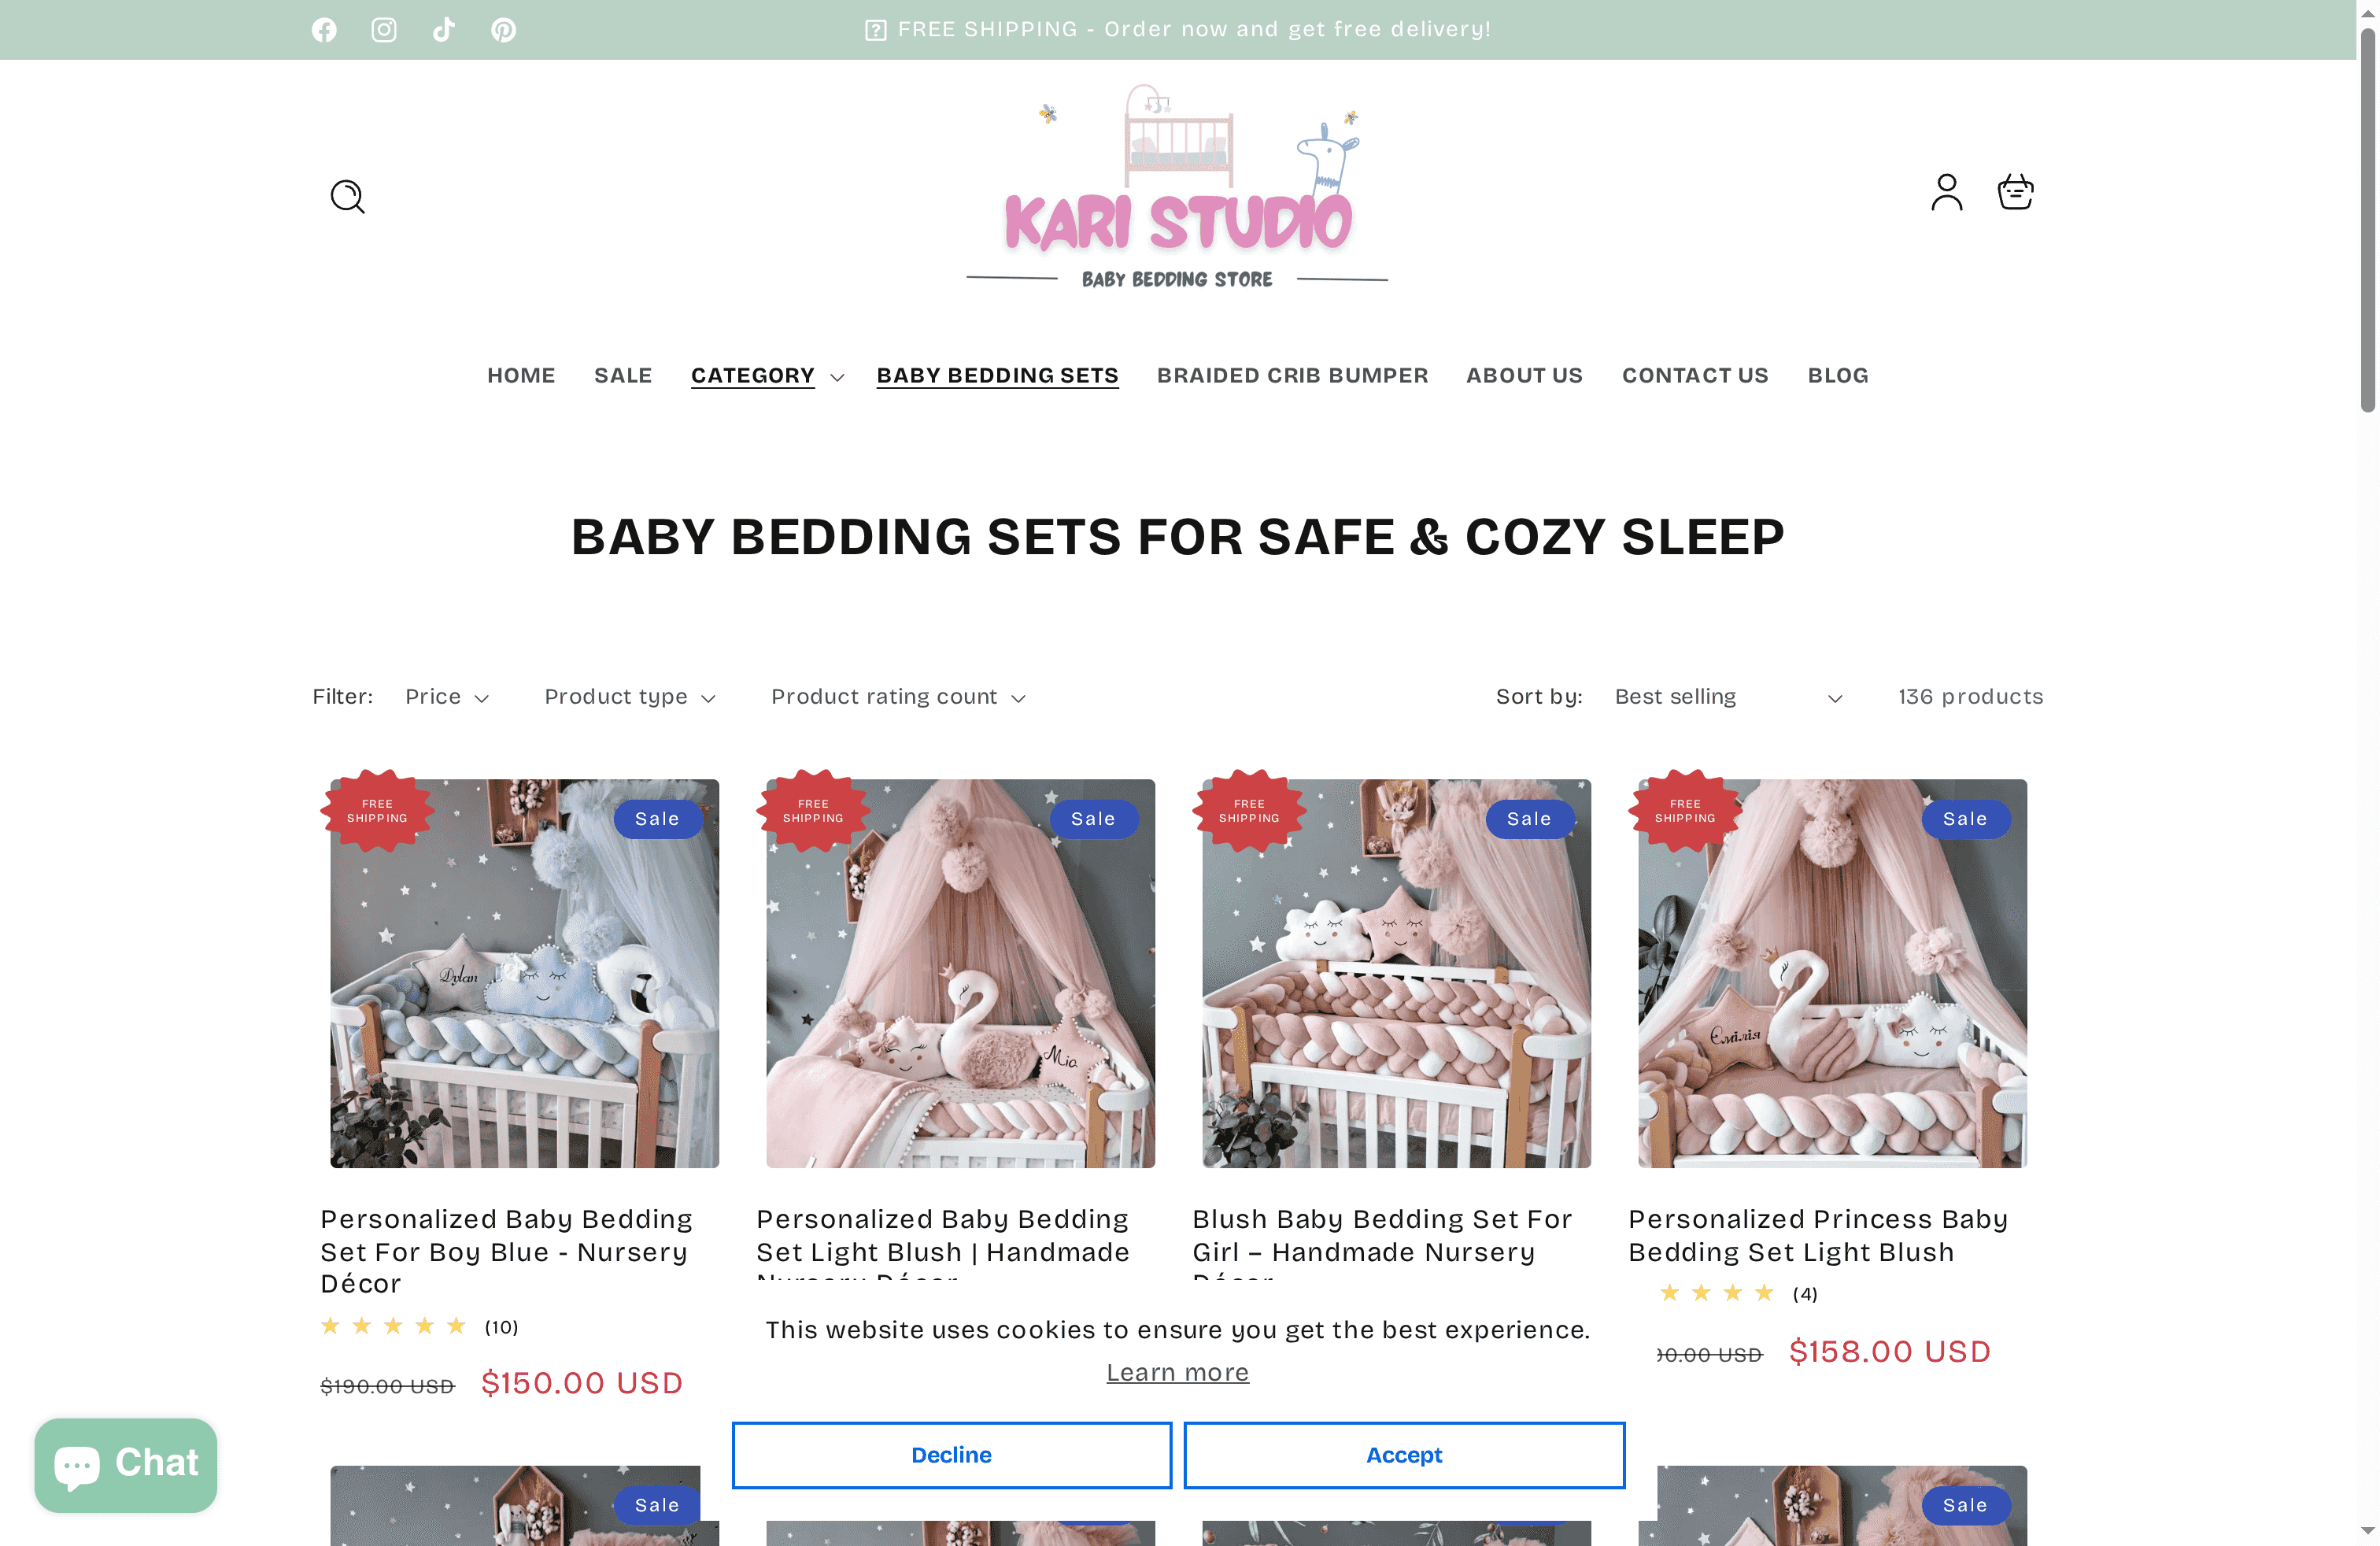Image resolution: width=2380 pixels, height=1546 pixels.
Task: Expand the Product type filter
Action: click(x=630, y=697)
